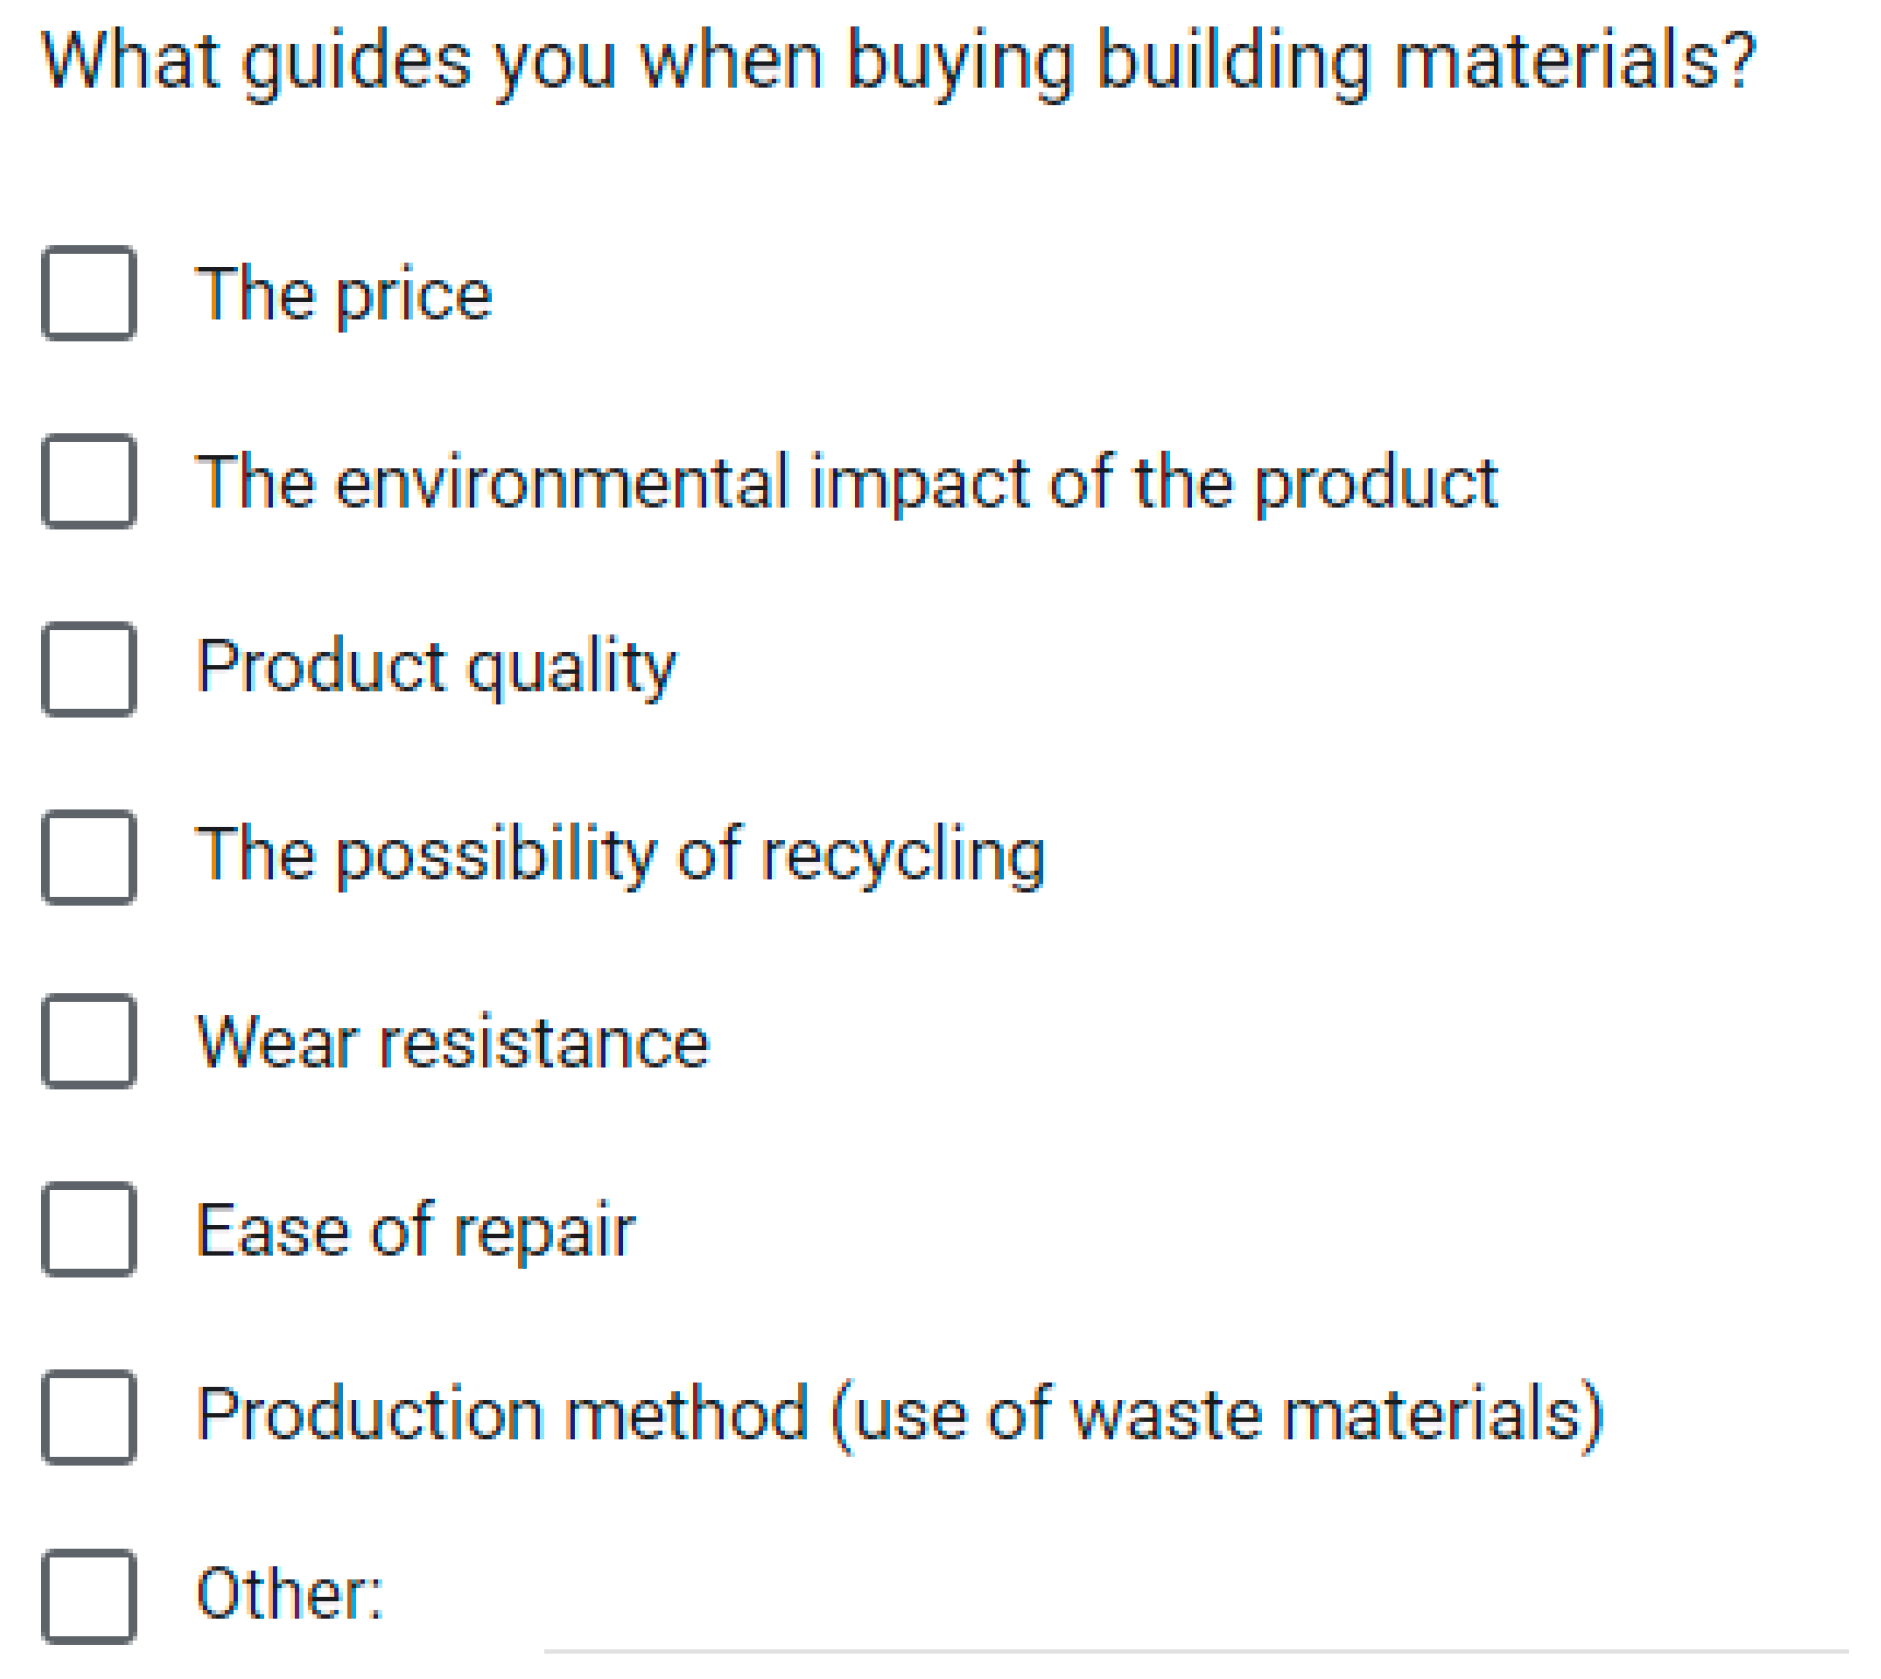The width and height of the screenshot is (1881, 1679).
Task: Check the Other option box
Action: [89, 1596]
